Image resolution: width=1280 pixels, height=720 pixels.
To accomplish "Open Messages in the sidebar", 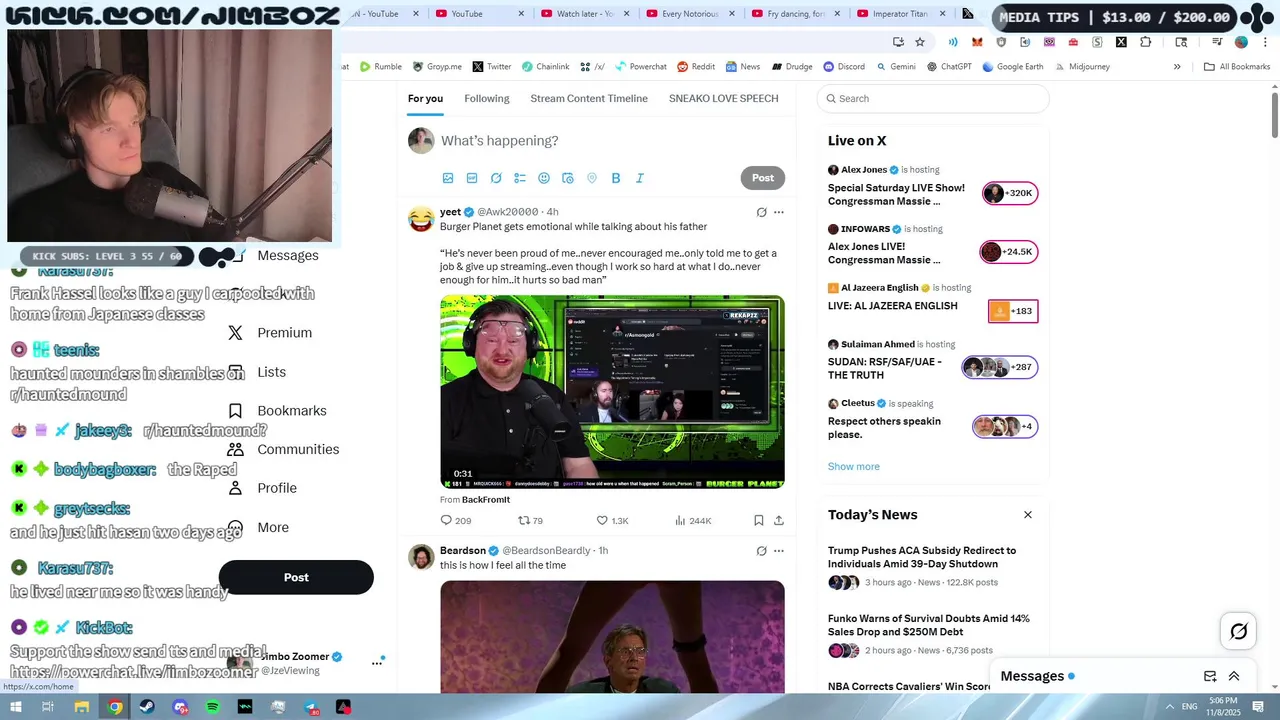I will coord(273,255).
